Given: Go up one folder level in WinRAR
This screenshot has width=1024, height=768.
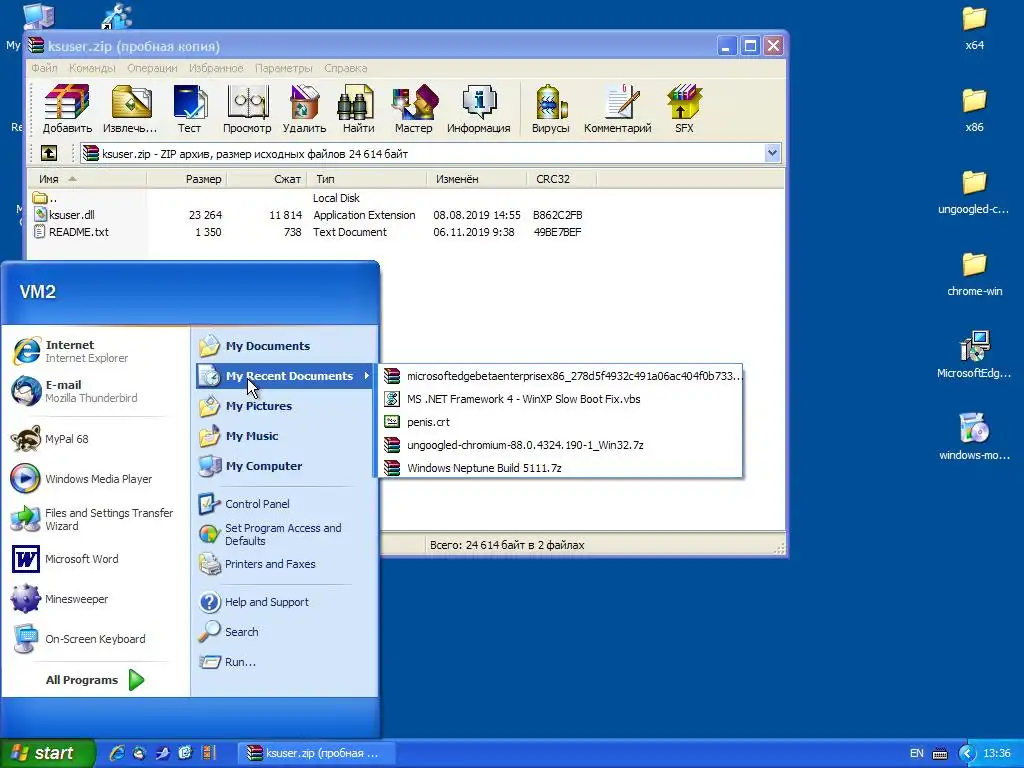Looking at the screenshot, I should (x=49, y=153).
